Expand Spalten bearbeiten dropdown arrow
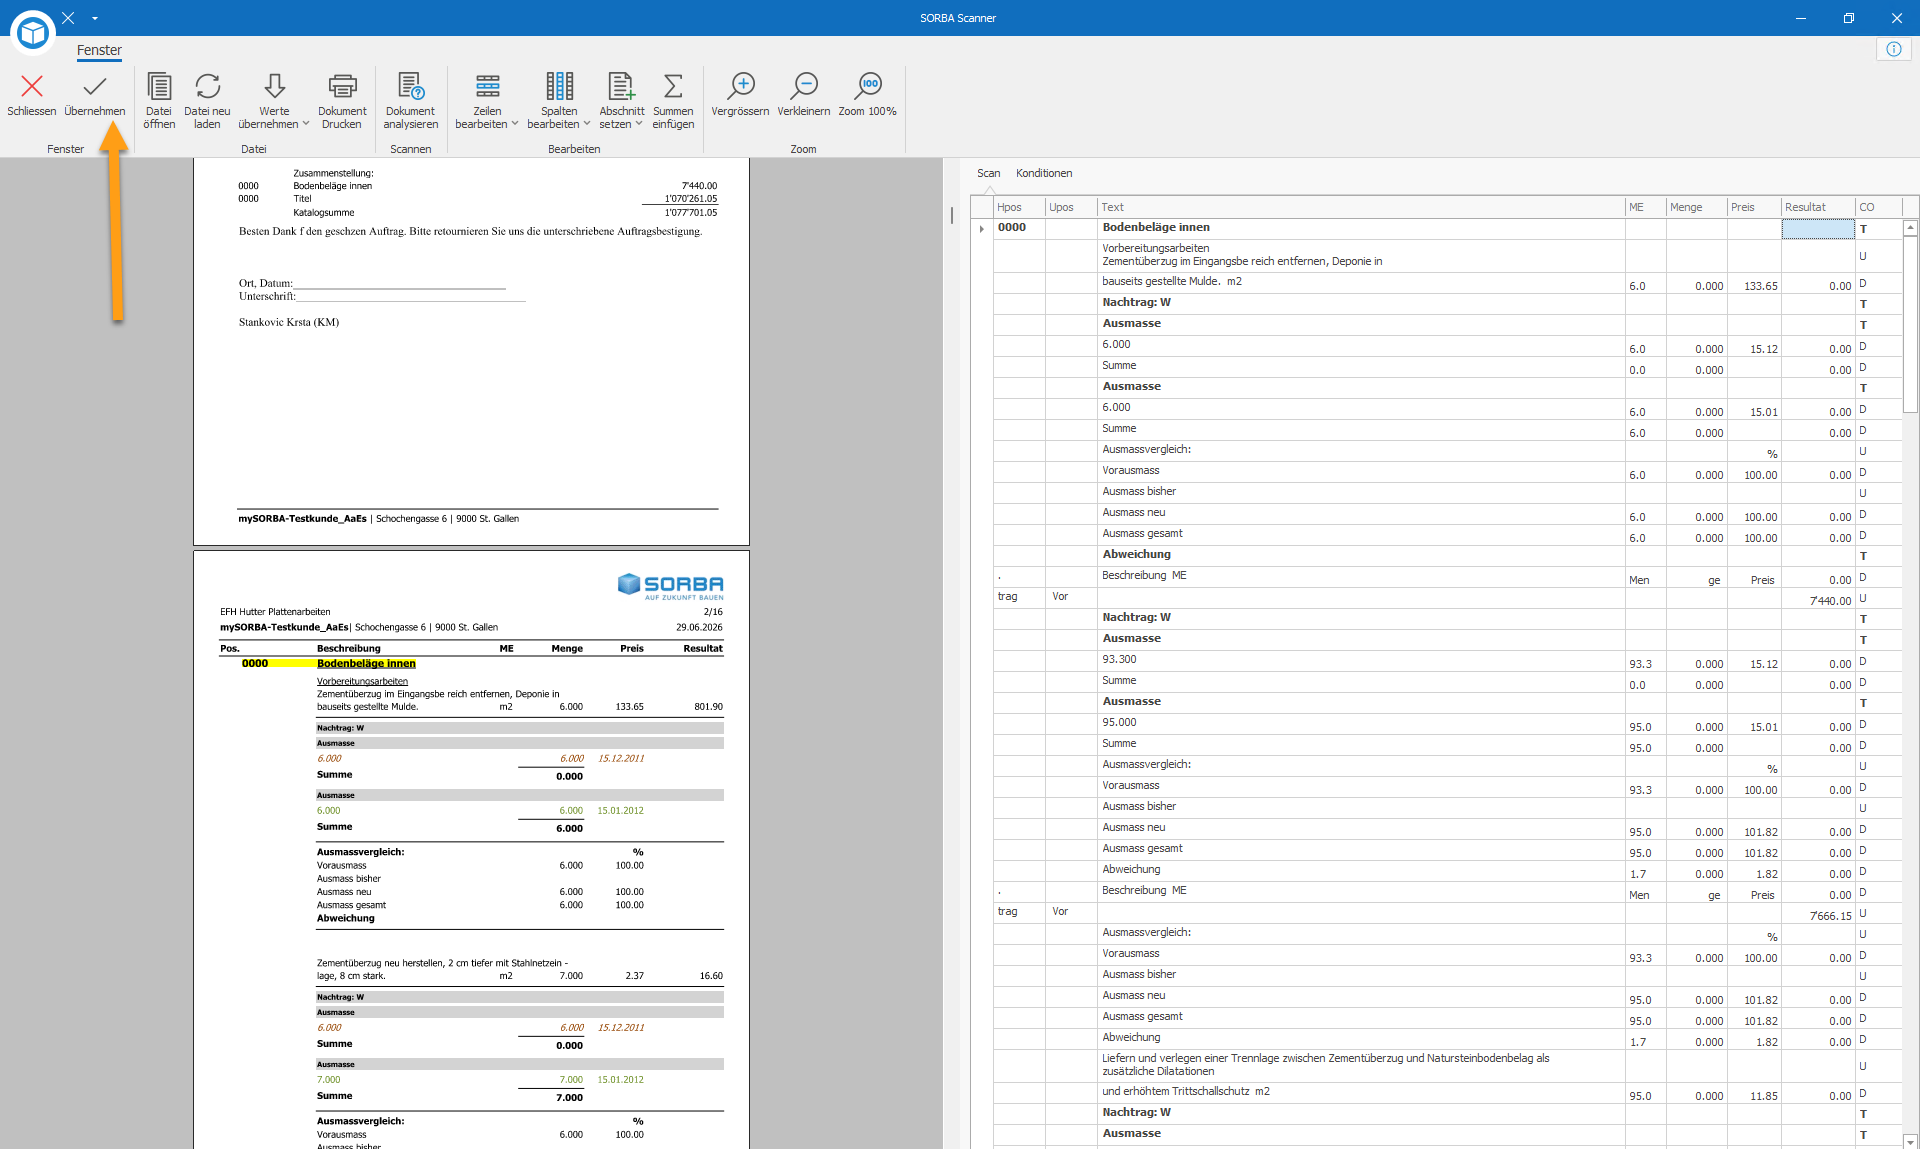This screenshot has height=1149, width=1920. click(x=587, y=124)
